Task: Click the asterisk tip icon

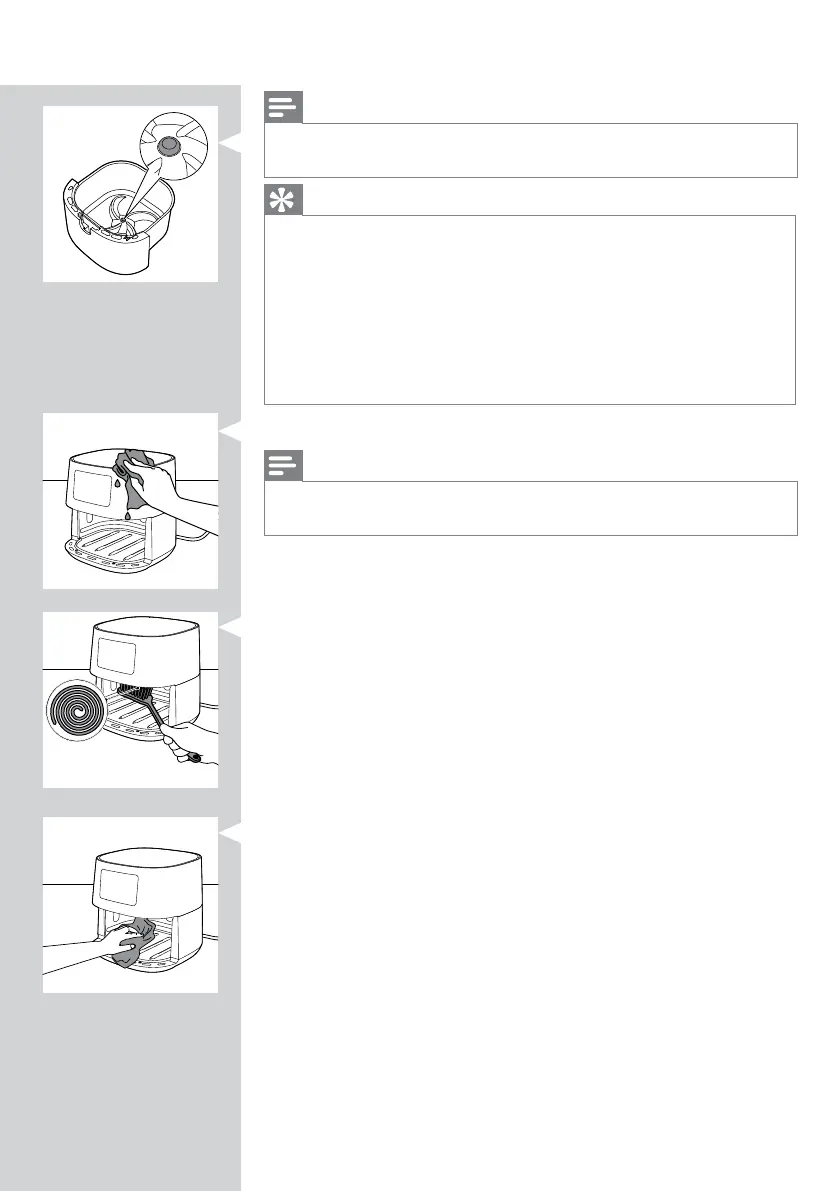Action: [283, 200]
